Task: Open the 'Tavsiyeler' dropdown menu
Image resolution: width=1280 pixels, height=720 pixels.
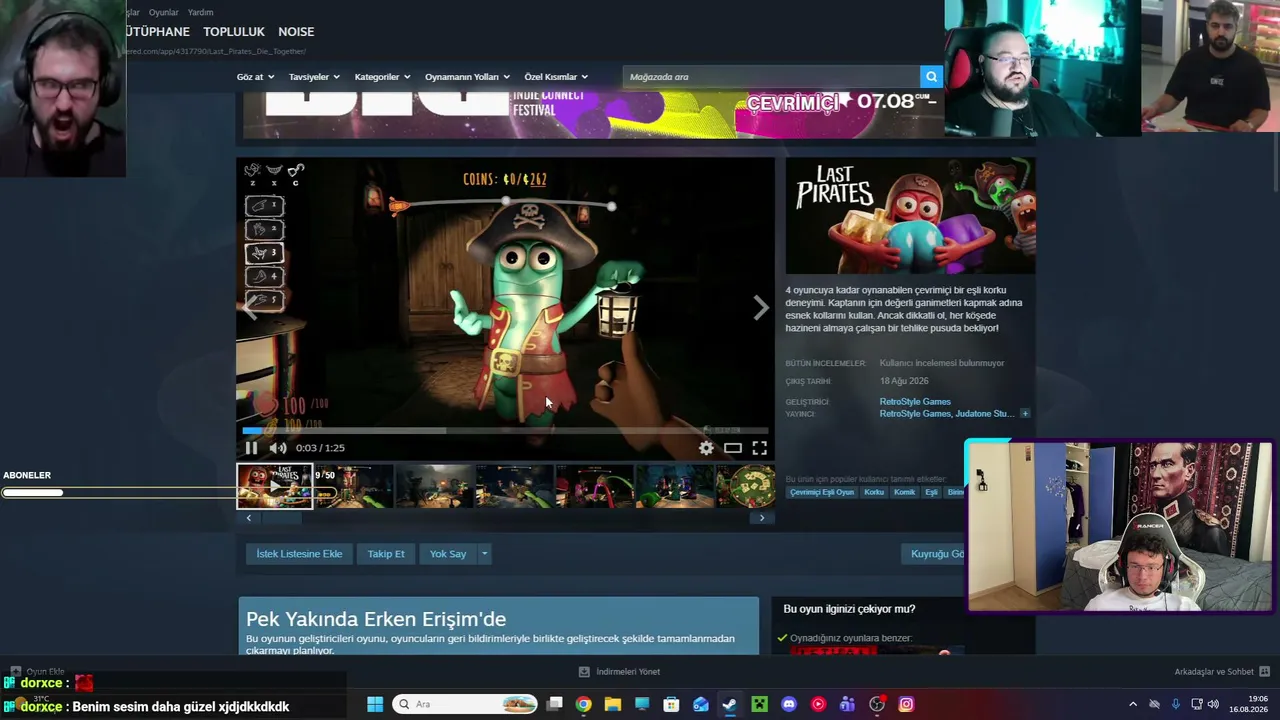Action: pos(314,77)
